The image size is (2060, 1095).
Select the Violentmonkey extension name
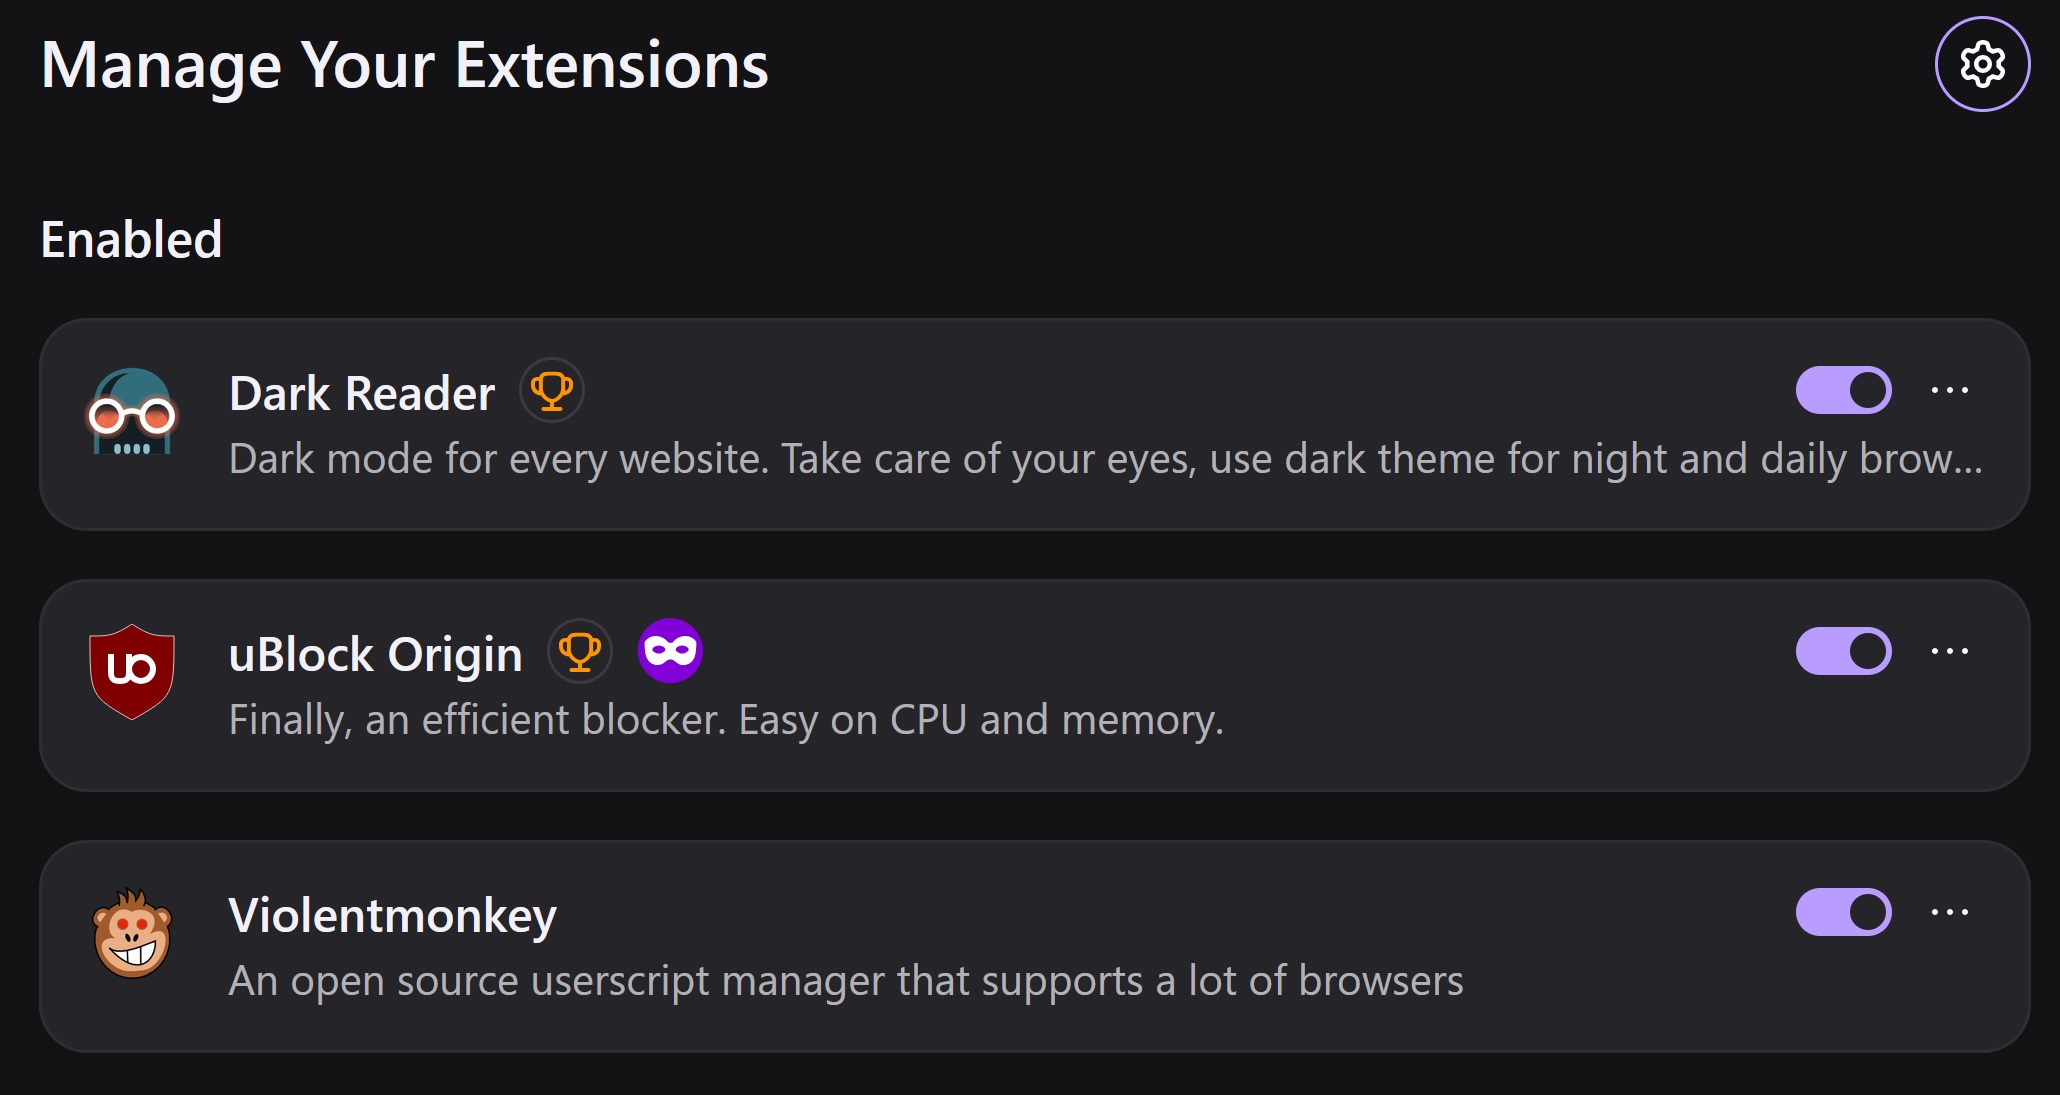[393, 916]
